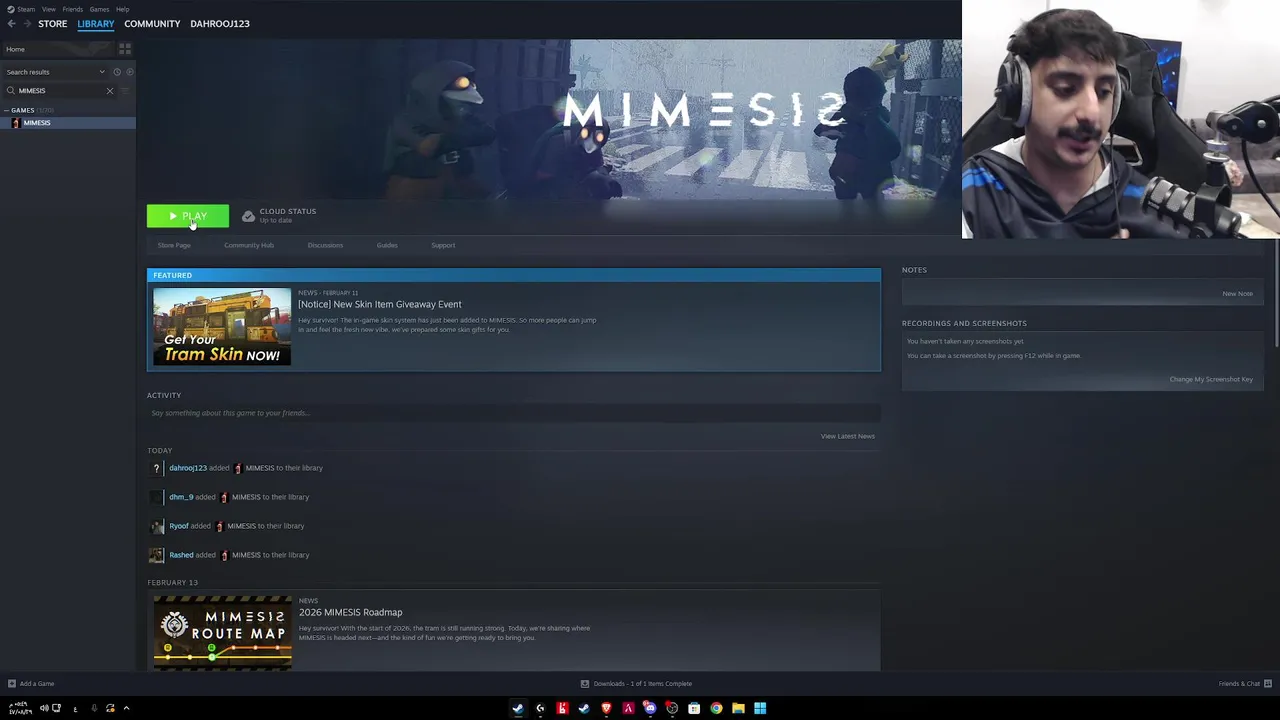Open the Tram Skin news thumbnail
This screenshot has width=1280, height=720.
coord(222,327)
